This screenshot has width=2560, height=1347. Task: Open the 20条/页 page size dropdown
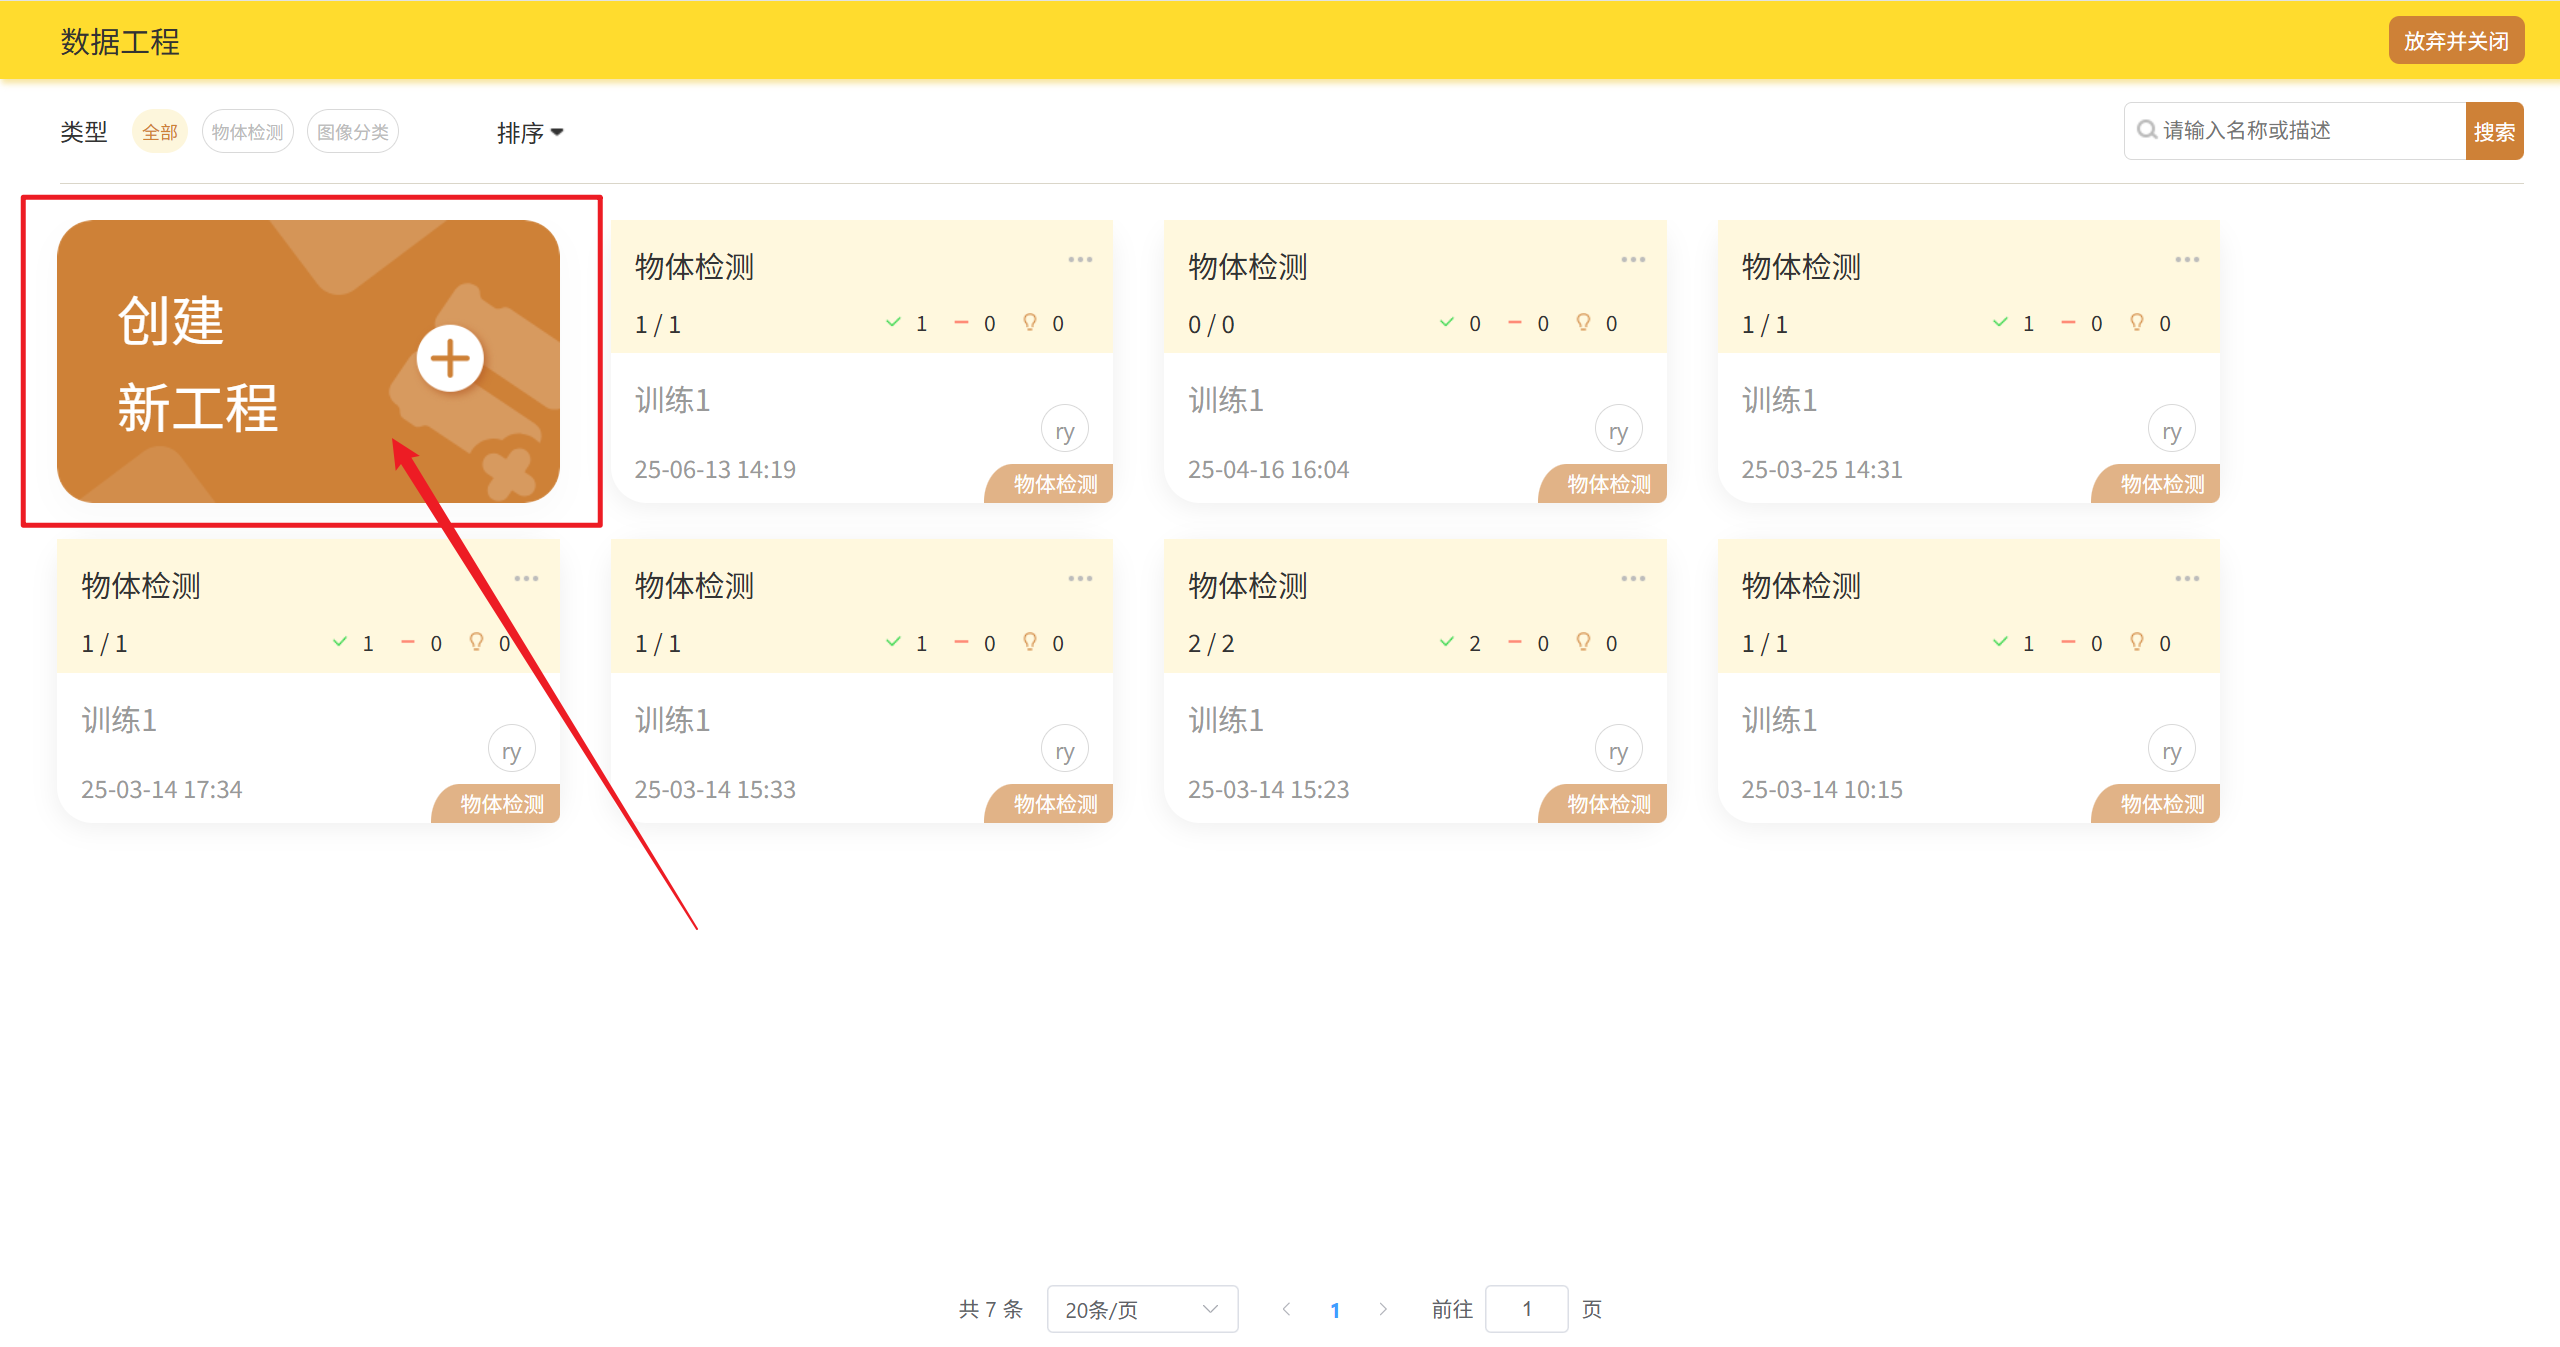click(1141, 1309)
